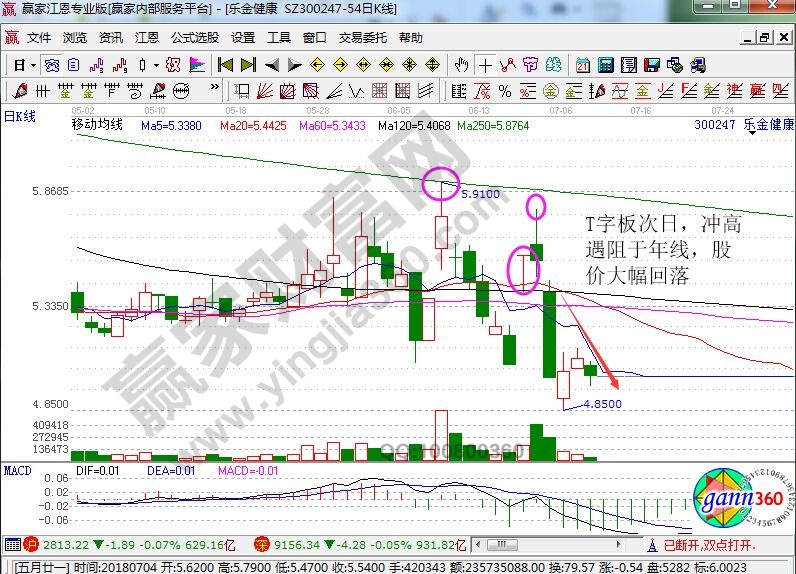
Task: Open the 公式选股 menu
Action: coord(194,38)
